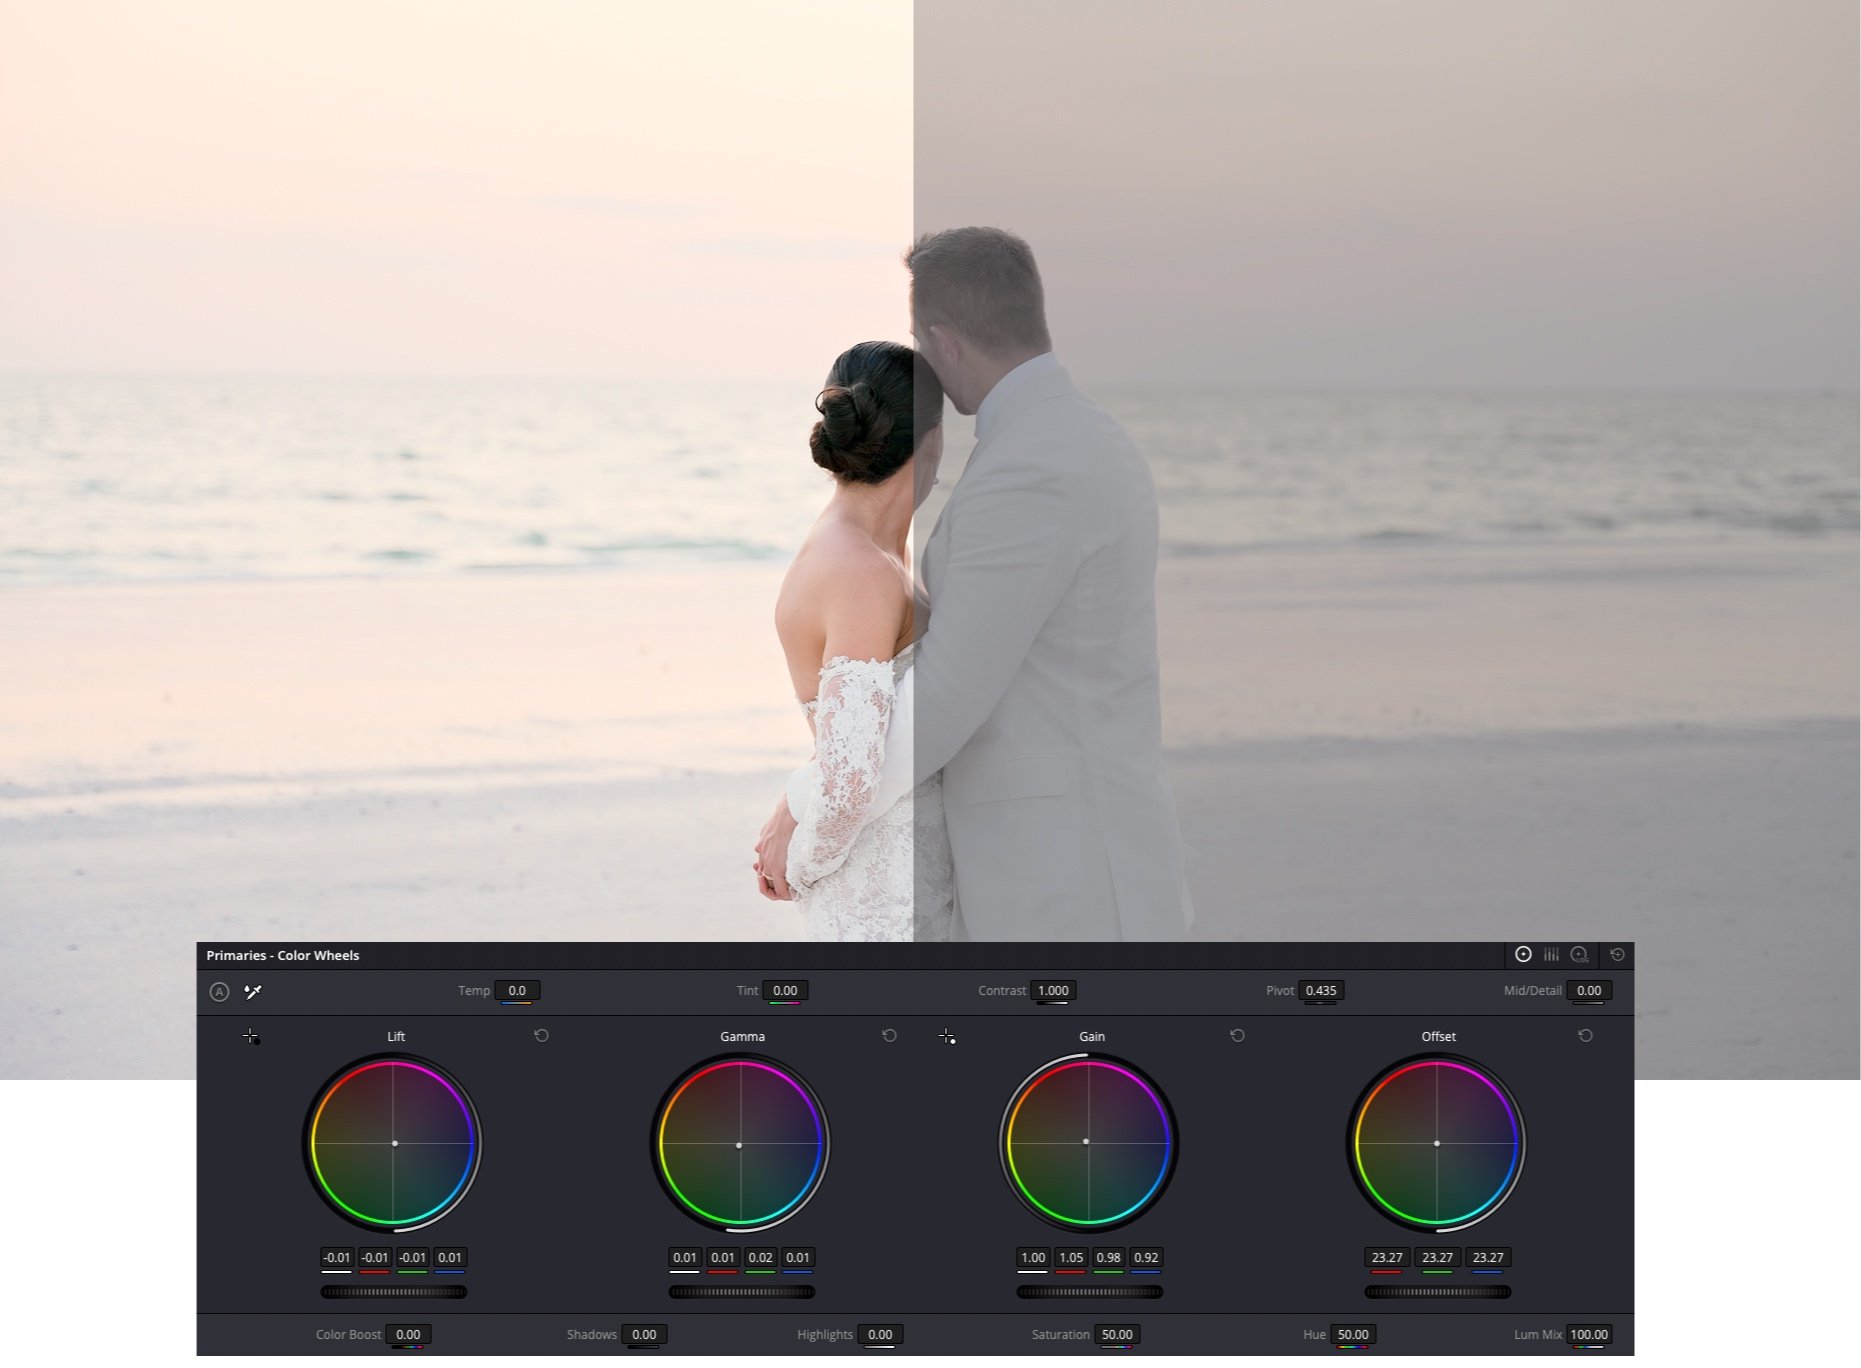Switch to Log wheels mode icon

click(1580, 955)
